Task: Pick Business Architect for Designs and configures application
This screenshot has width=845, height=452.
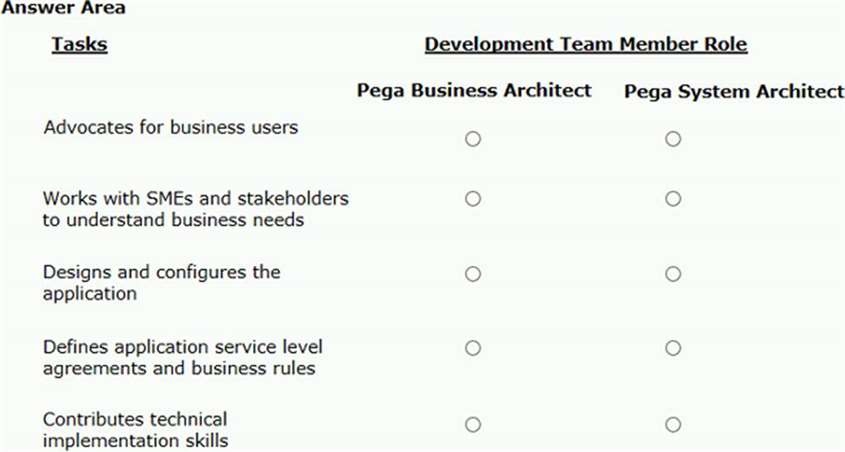Action: (x=473, y=274)
